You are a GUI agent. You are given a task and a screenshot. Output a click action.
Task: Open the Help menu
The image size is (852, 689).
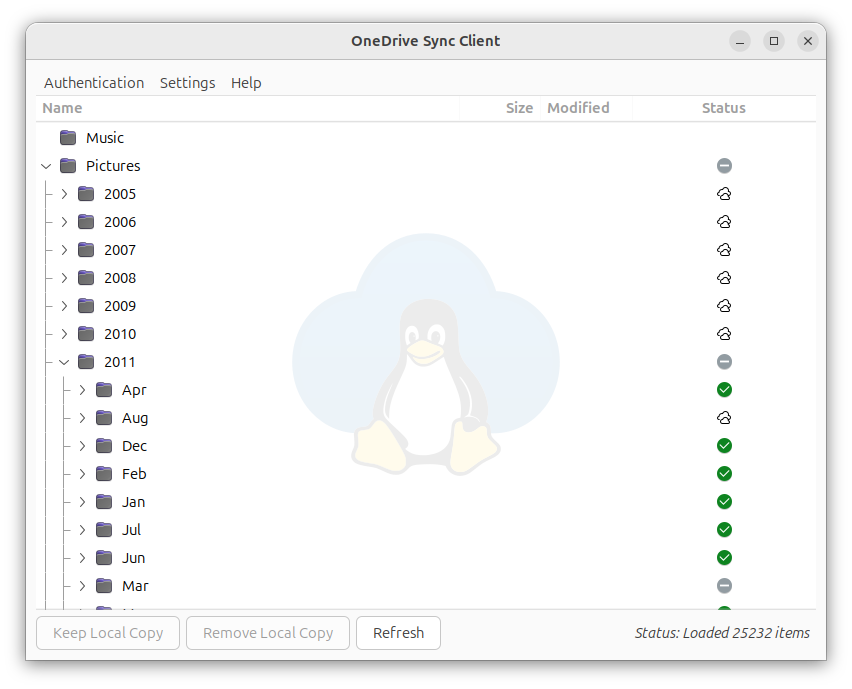click(246, 83)
